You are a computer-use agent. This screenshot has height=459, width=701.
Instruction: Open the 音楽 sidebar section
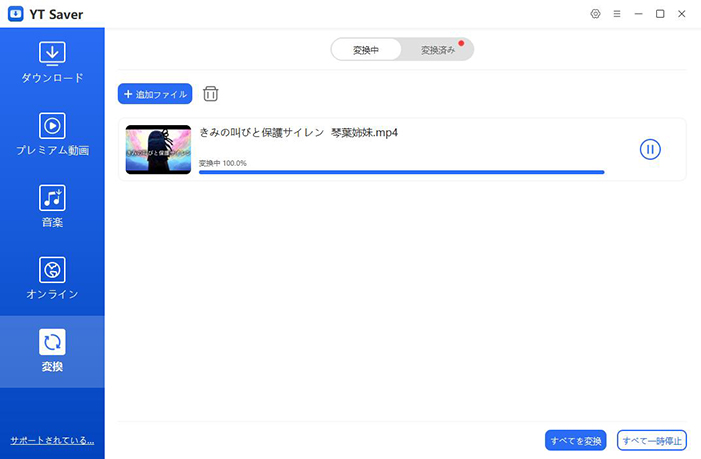(x=52, y=206)
